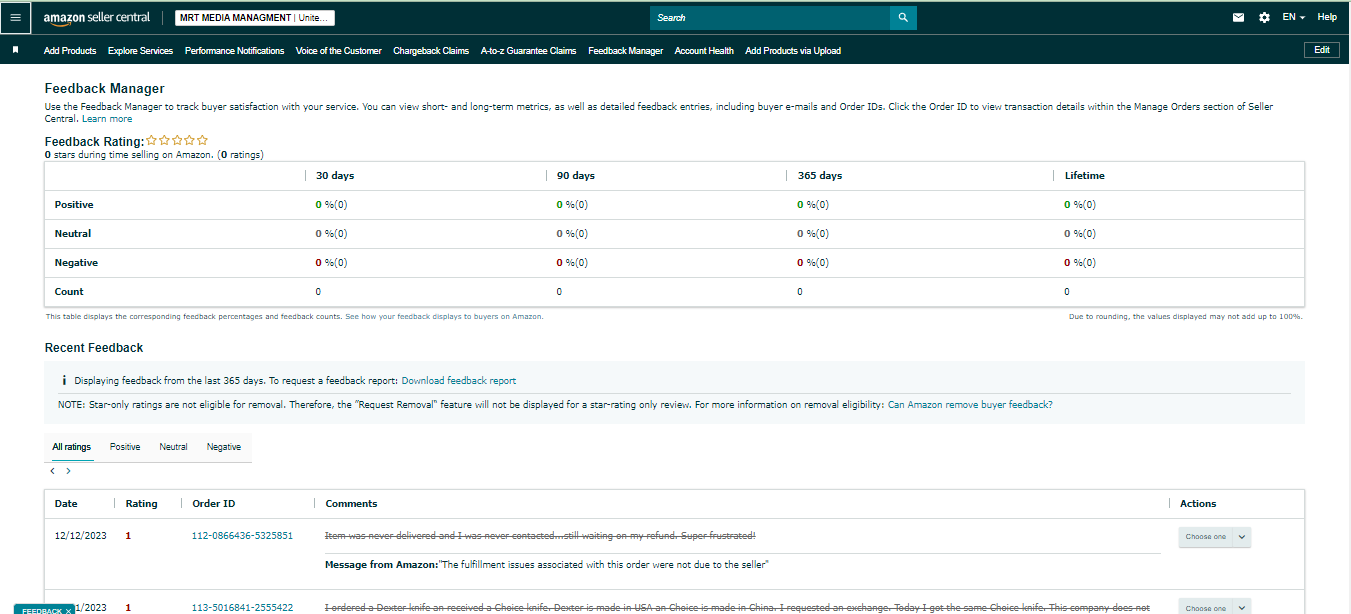Open Choose one dropdown for order 112-0866436-5325851
The width and height of the screenshot is (1351, 614).
coord(1214,537)
